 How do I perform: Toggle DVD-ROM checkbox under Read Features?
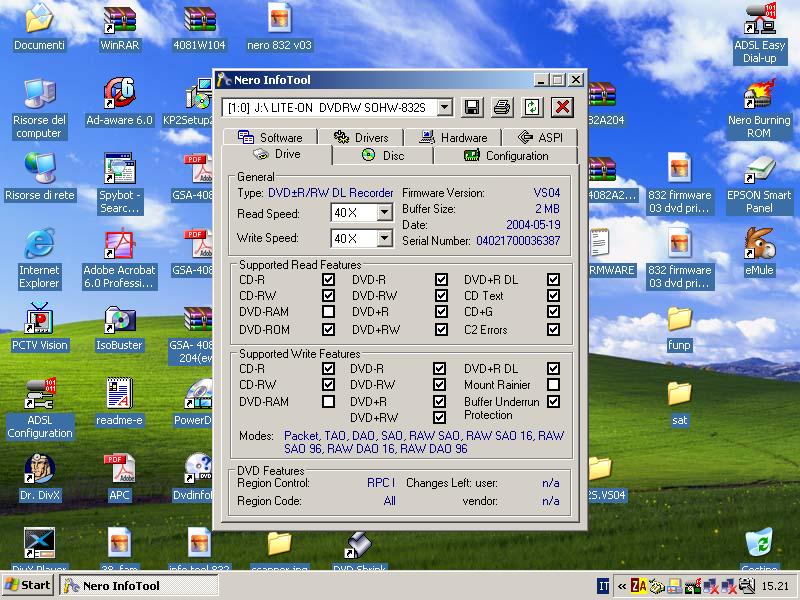[x=329, y=330]
